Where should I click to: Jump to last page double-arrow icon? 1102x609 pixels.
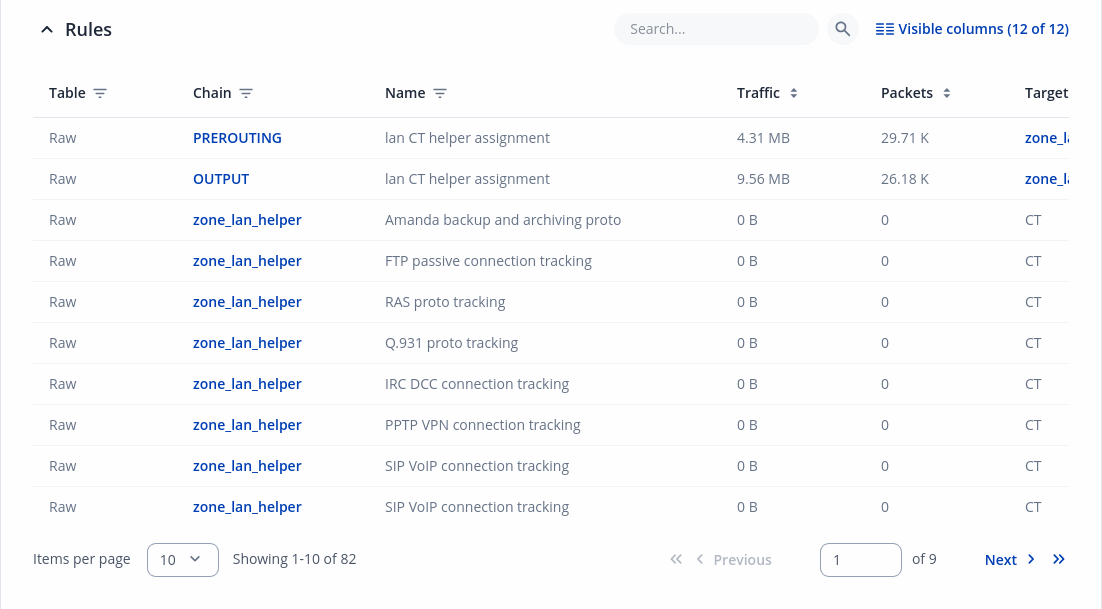click(x=1059, y=560)
